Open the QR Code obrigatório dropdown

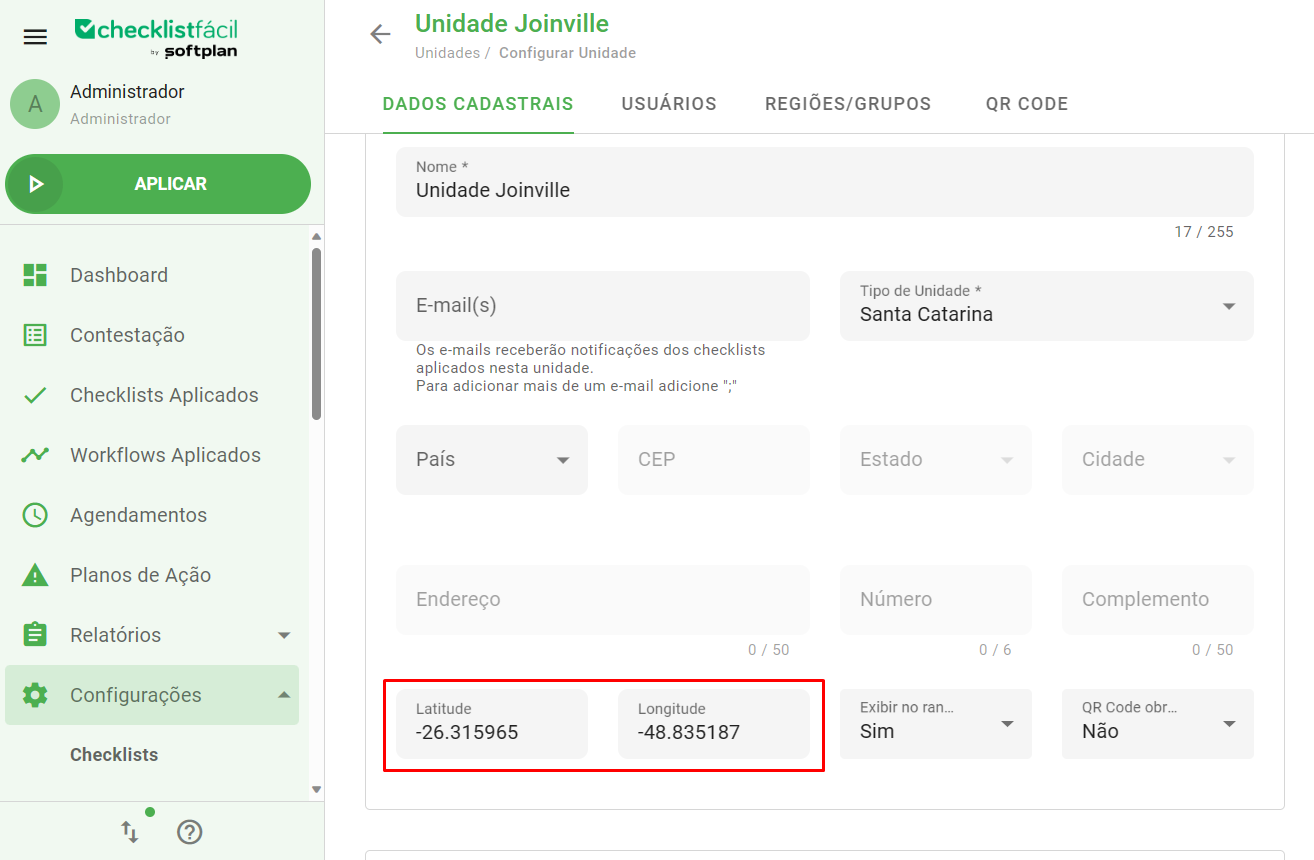(x=1231, y=723)
